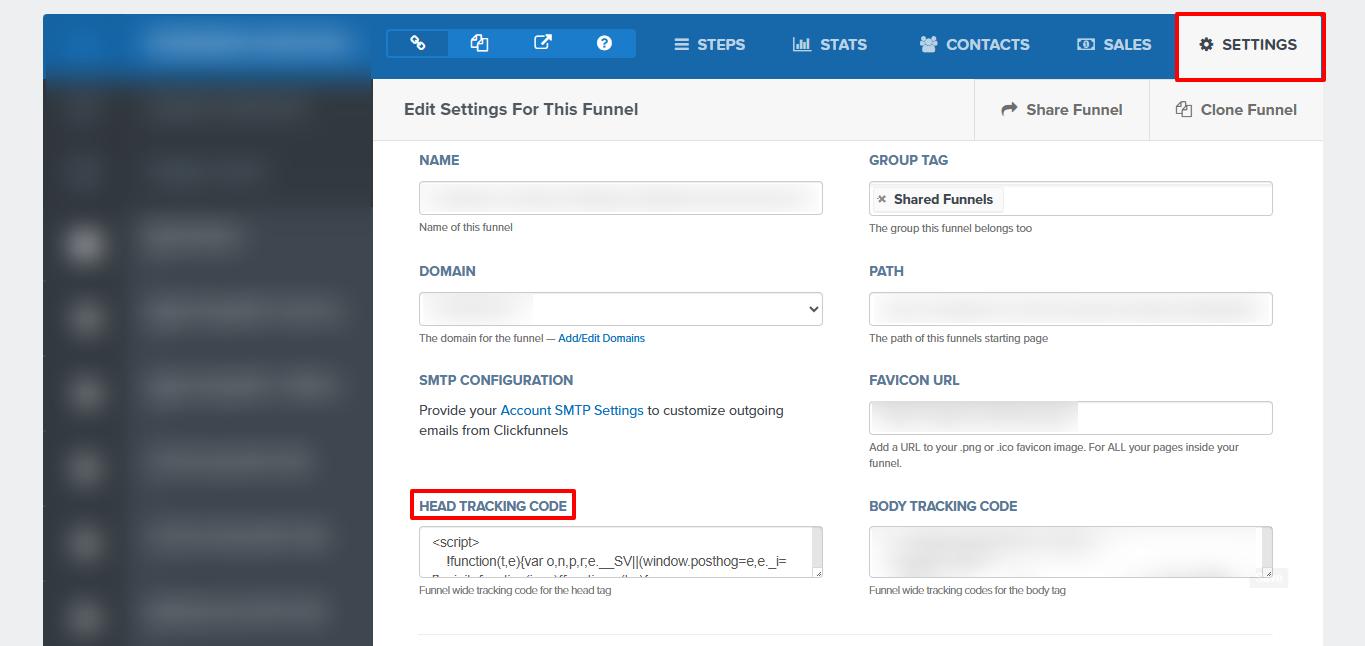This screenshot has height=646, width=1365.
Task: Click the funnel Name input field
Action: tap(621, 198)
